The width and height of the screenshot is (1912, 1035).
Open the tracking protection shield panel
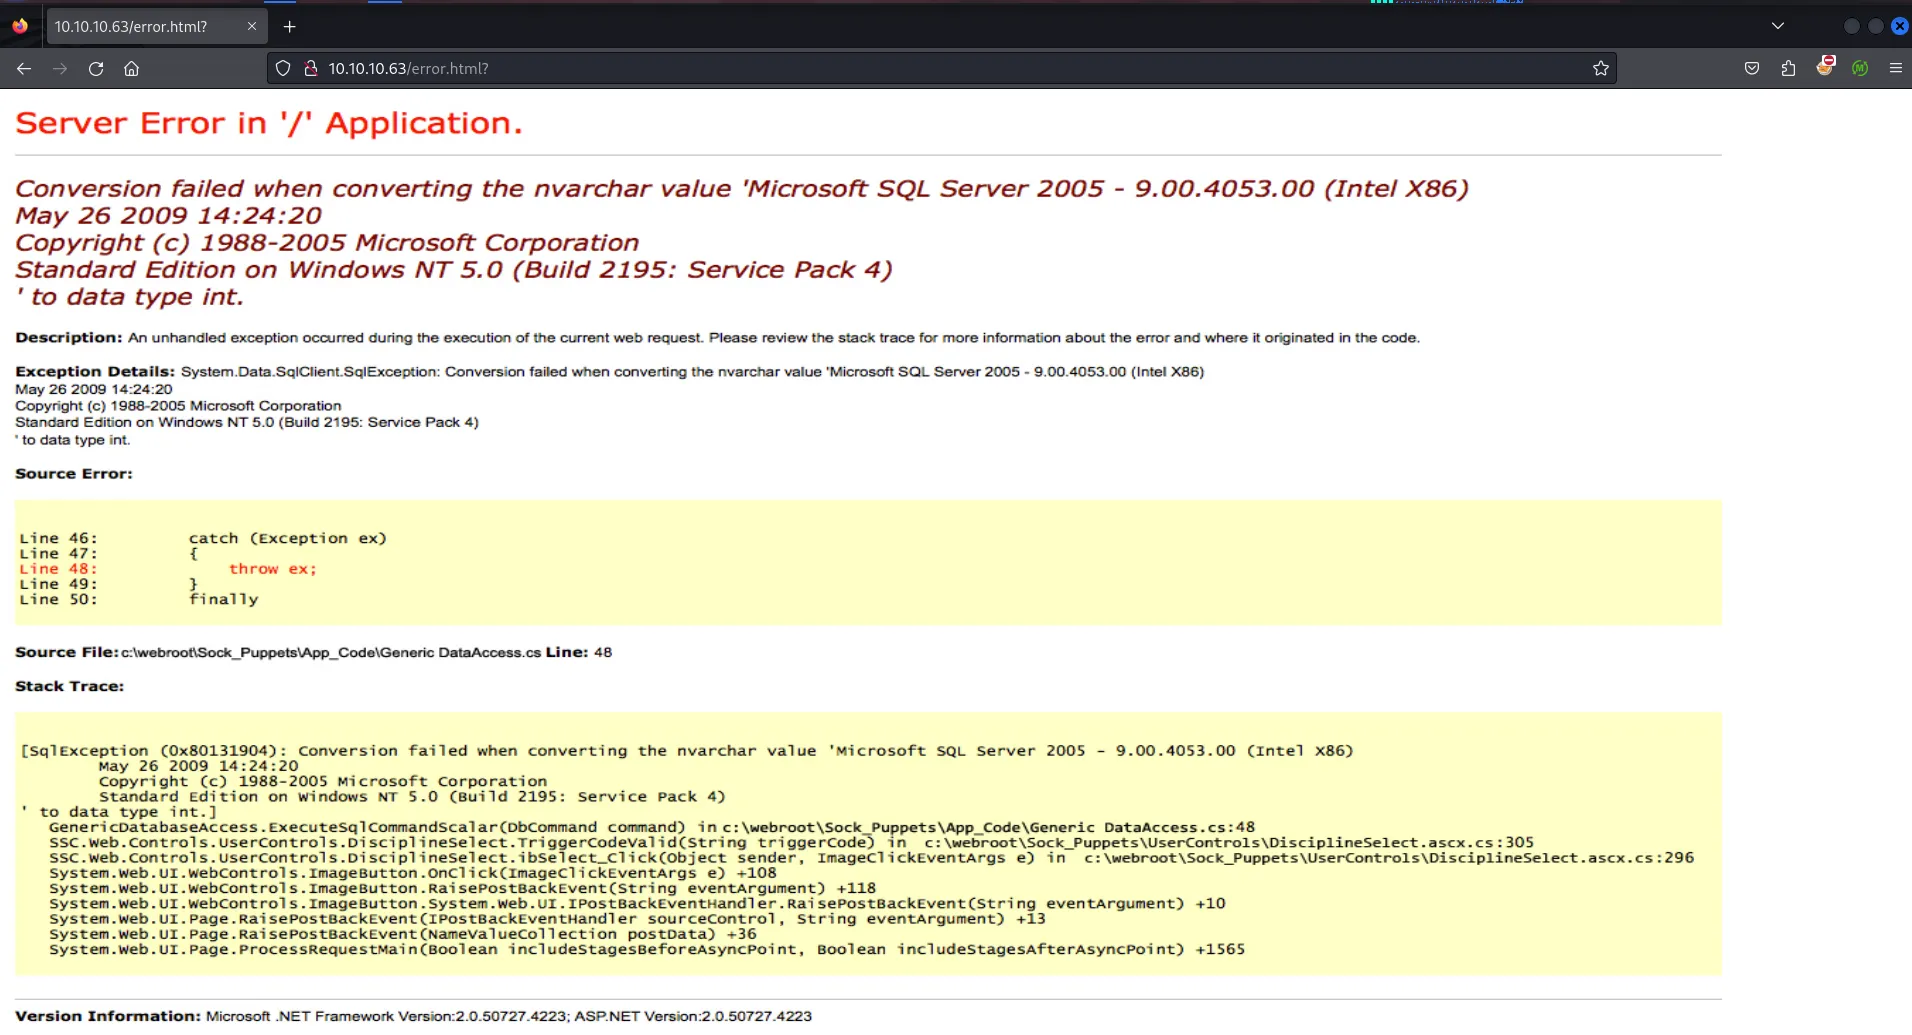[x=283, y=68]
